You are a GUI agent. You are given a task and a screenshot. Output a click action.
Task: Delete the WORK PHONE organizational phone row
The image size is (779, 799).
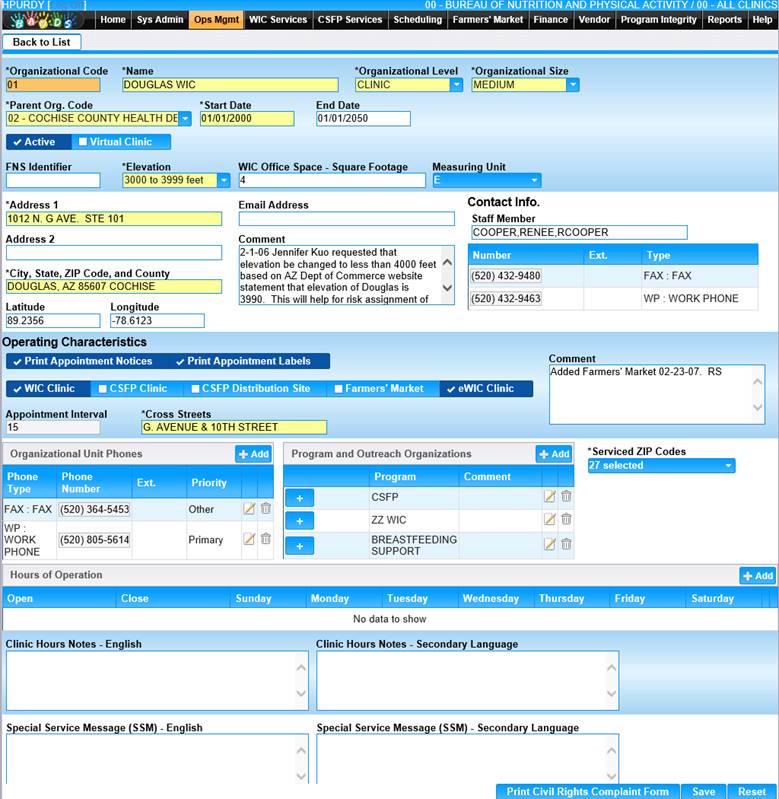point(266,539)
